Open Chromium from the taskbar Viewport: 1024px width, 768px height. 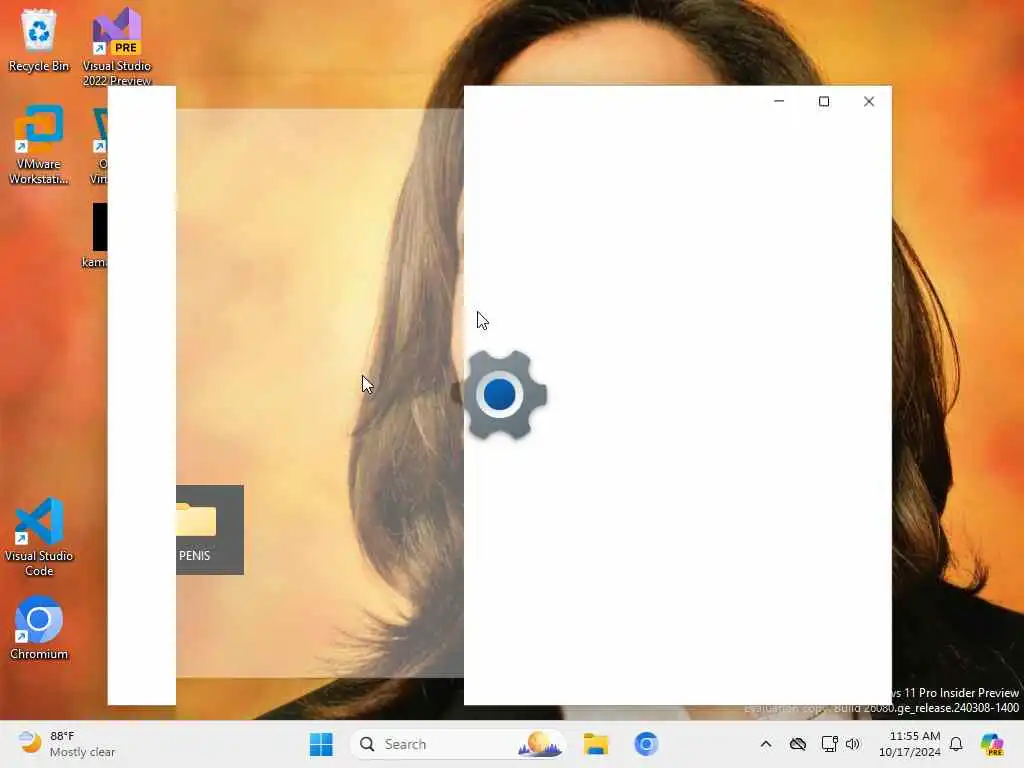[646, 744]
